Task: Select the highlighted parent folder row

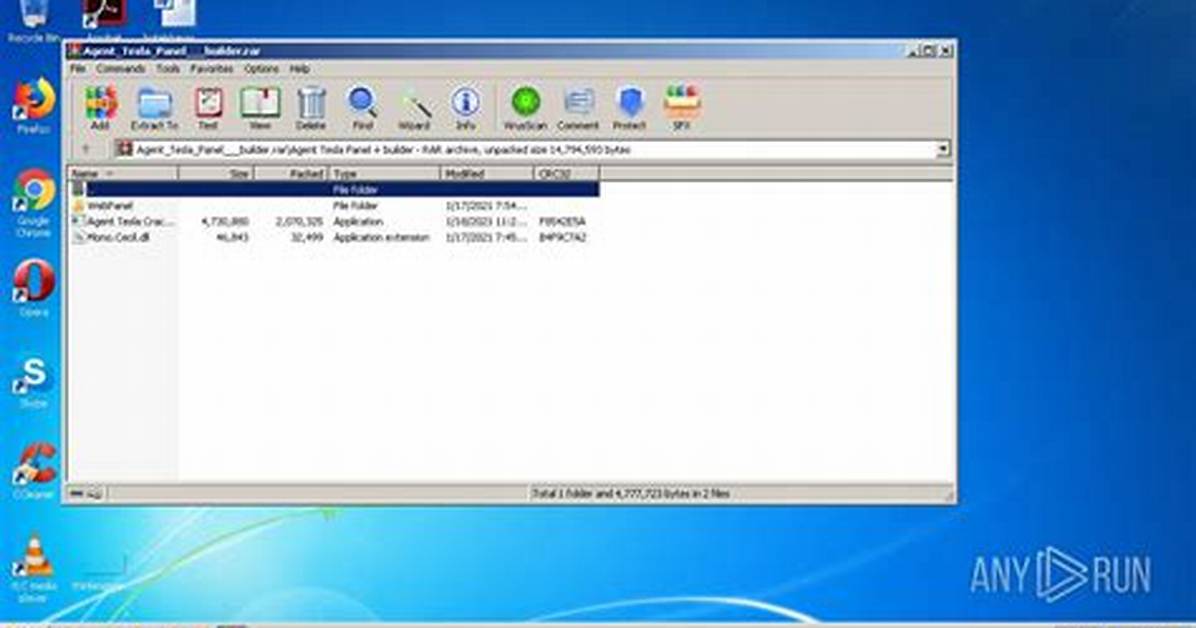Action: [334, 189]
